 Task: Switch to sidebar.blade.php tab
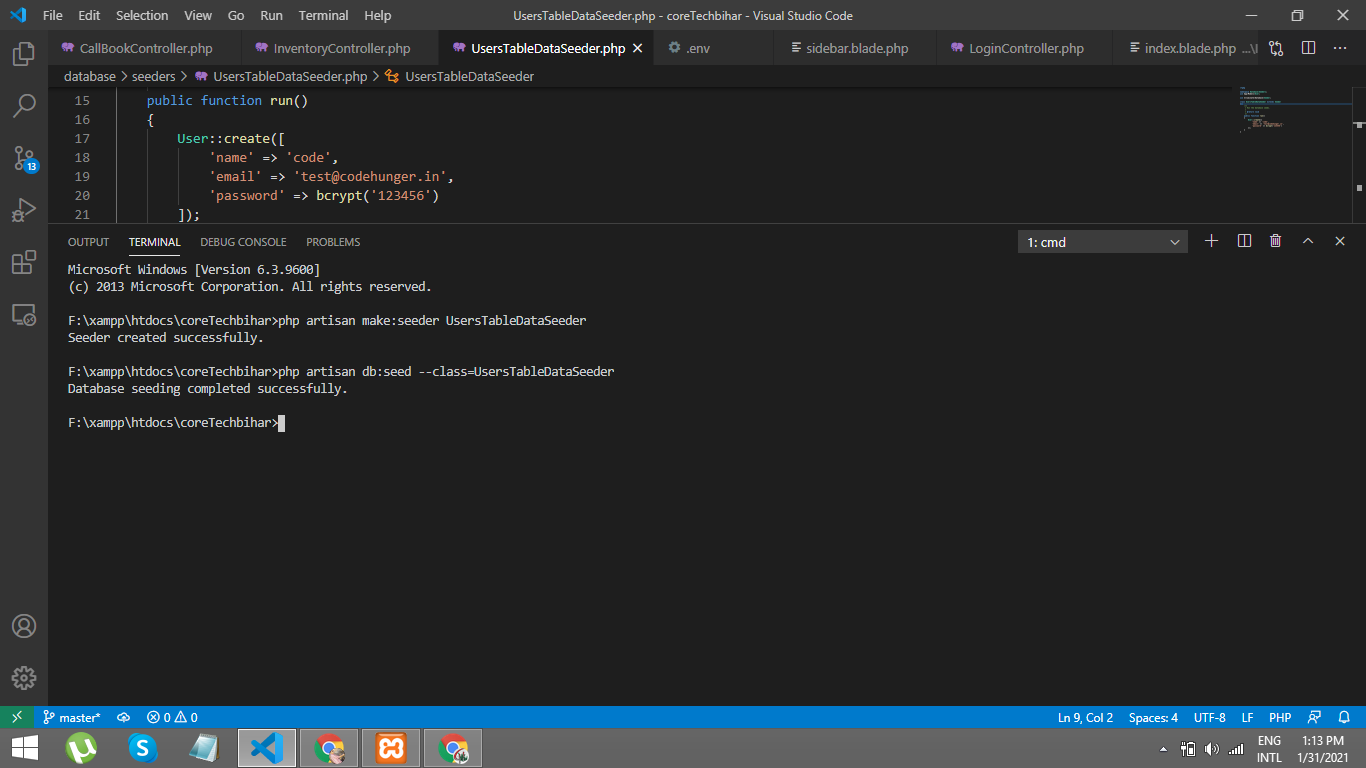(x=856, y=48)
